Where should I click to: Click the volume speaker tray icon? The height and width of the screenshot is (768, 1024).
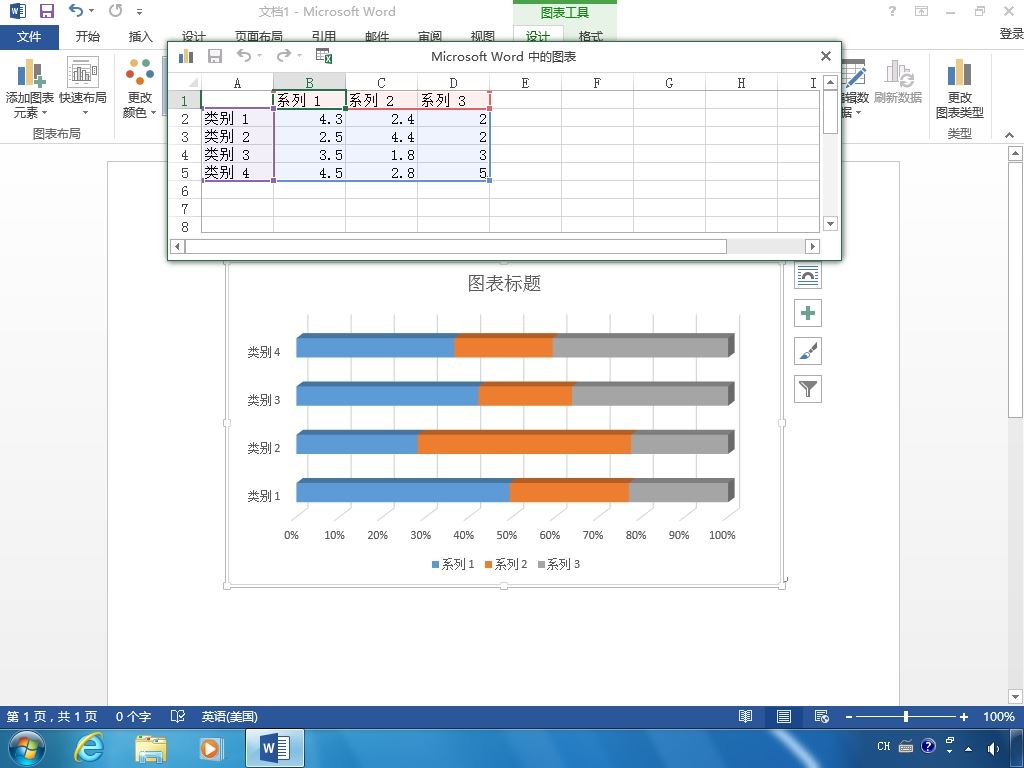993,748
